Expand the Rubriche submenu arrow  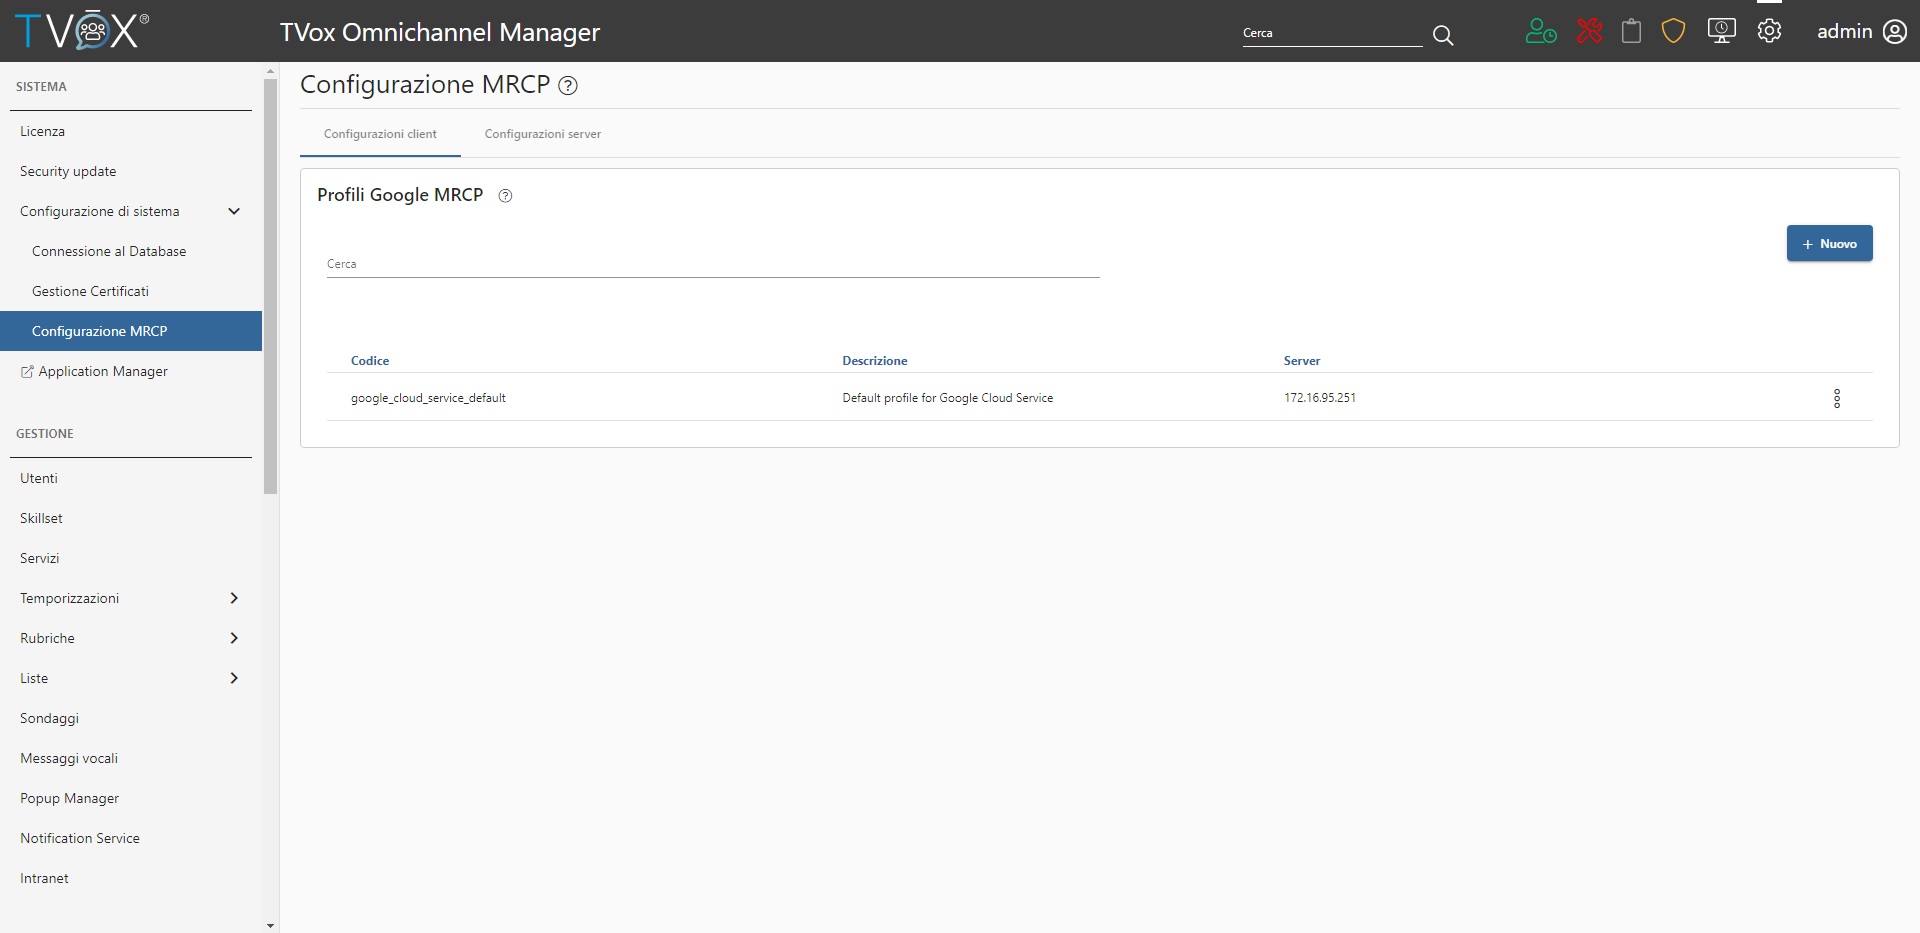[x=234, y=638]
